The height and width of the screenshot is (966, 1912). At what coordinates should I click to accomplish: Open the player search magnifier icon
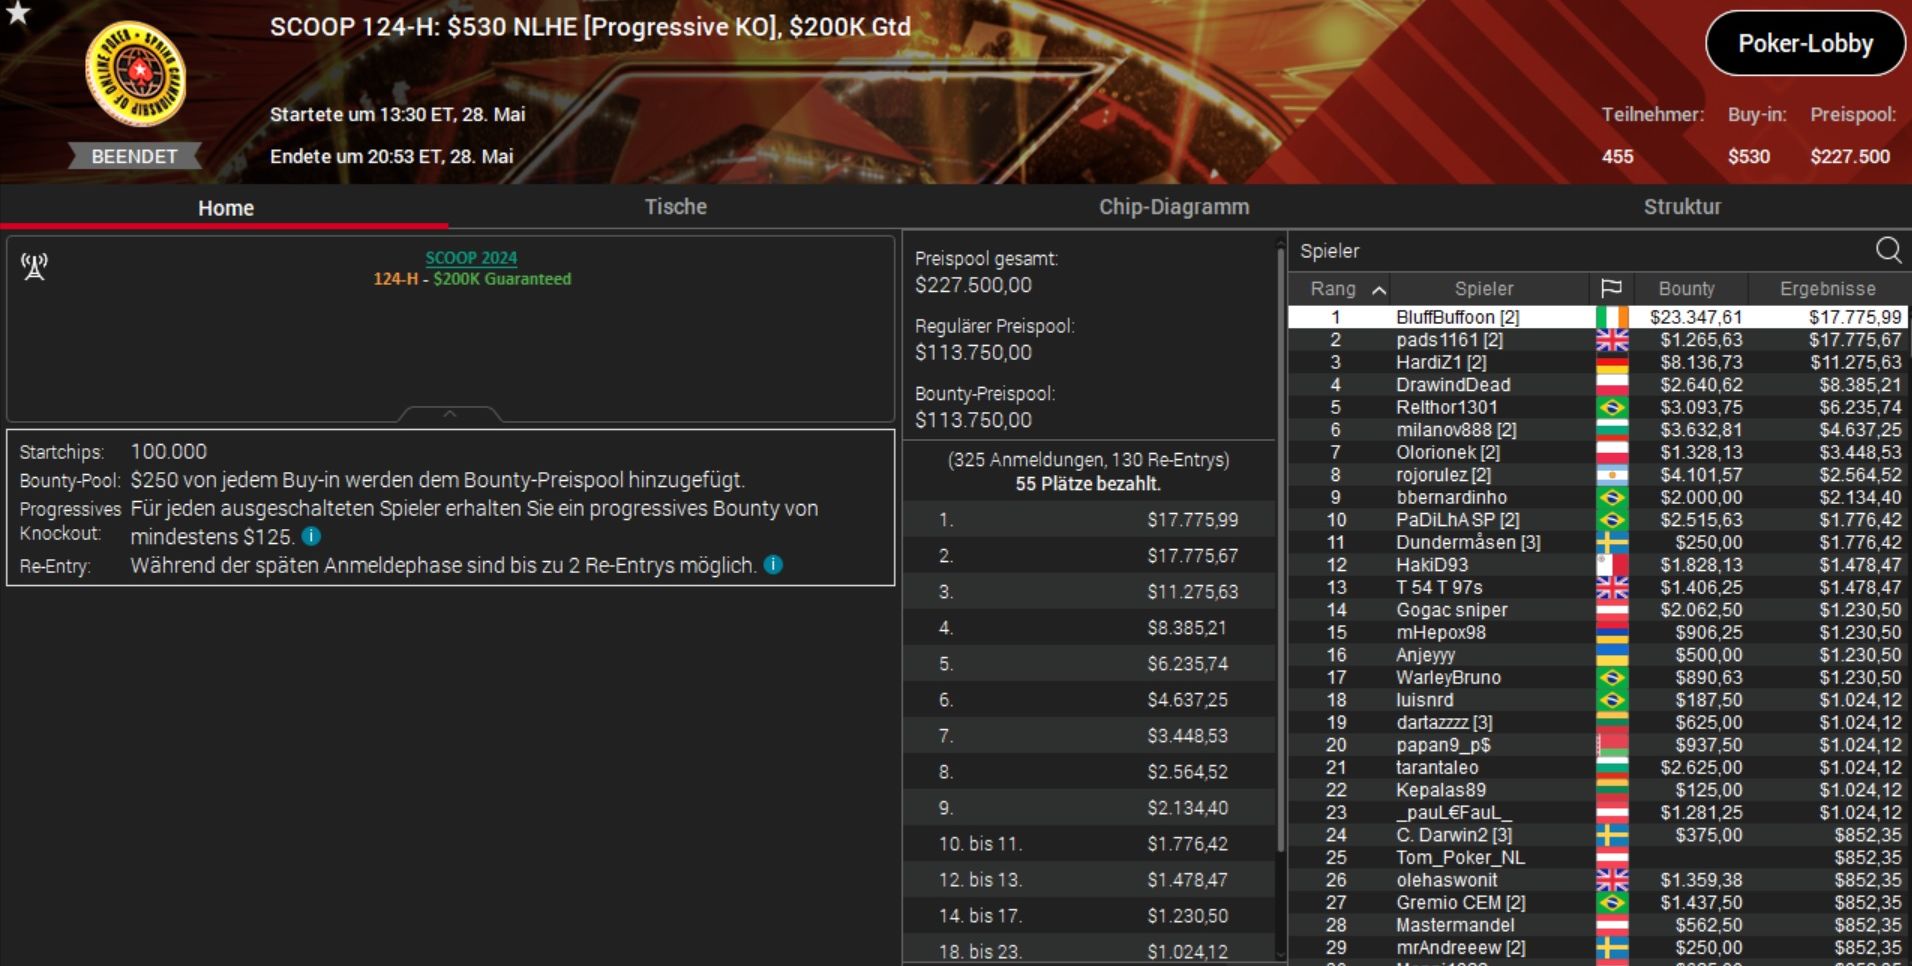pos(1888,250)
